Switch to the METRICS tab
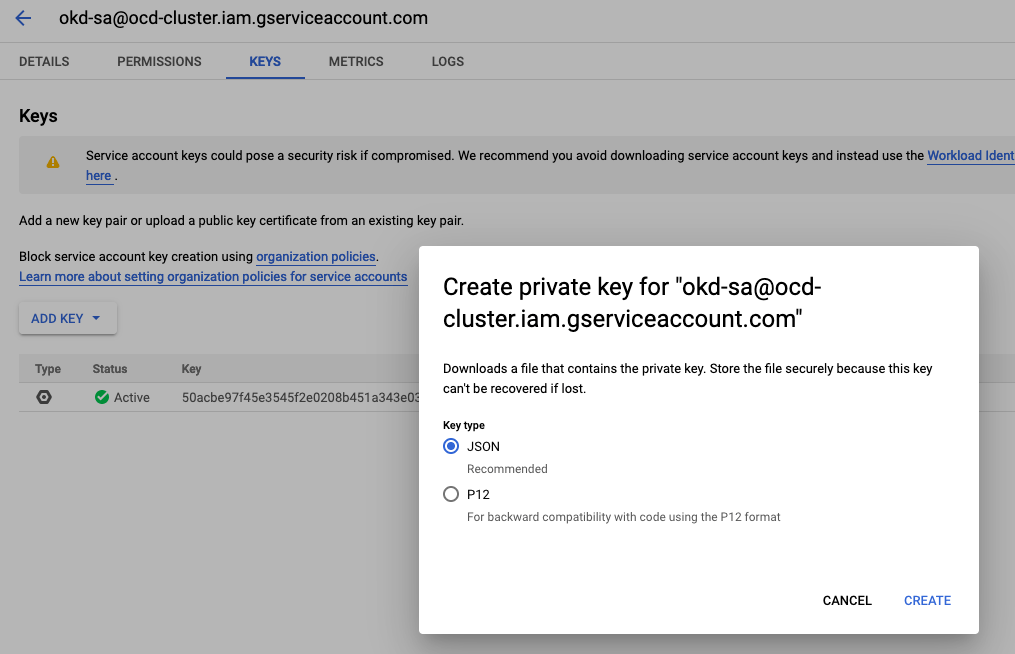This screenshot has width=1015, height=654. (356, 62)
